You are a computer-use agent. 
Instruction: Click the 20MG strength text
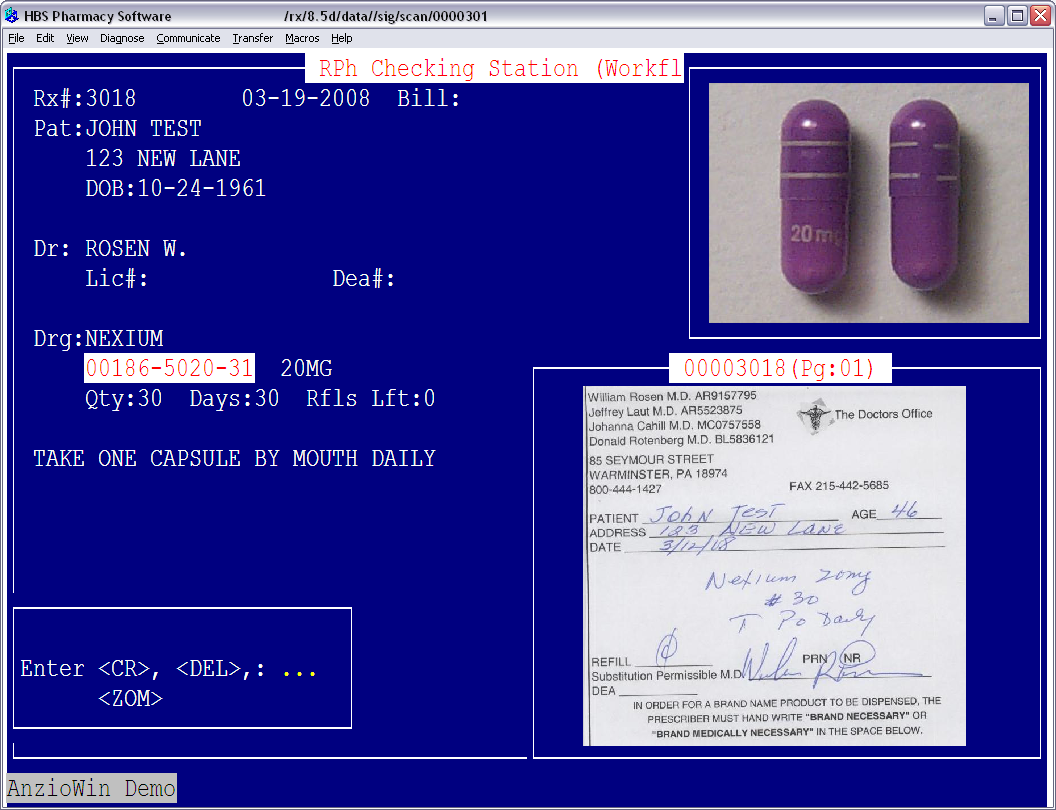(x=306, y=368)
